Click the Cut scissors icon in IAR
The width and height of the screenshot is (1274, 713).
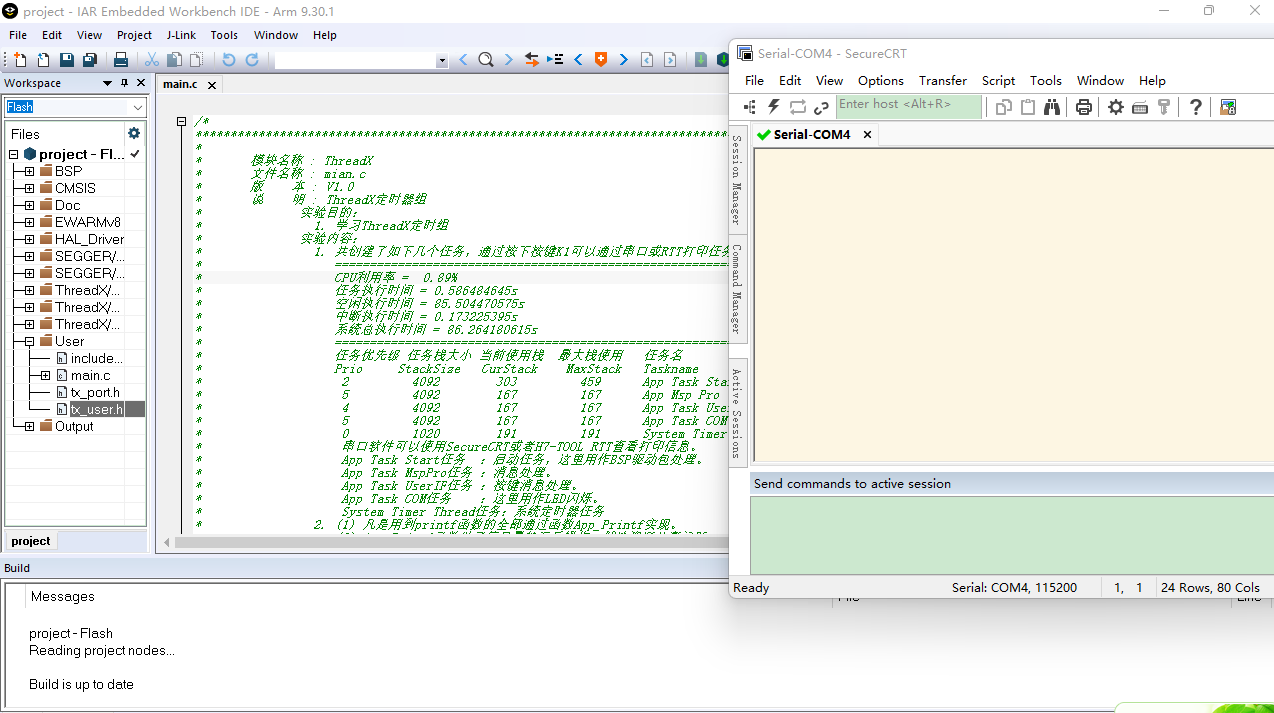click(152, 60)
